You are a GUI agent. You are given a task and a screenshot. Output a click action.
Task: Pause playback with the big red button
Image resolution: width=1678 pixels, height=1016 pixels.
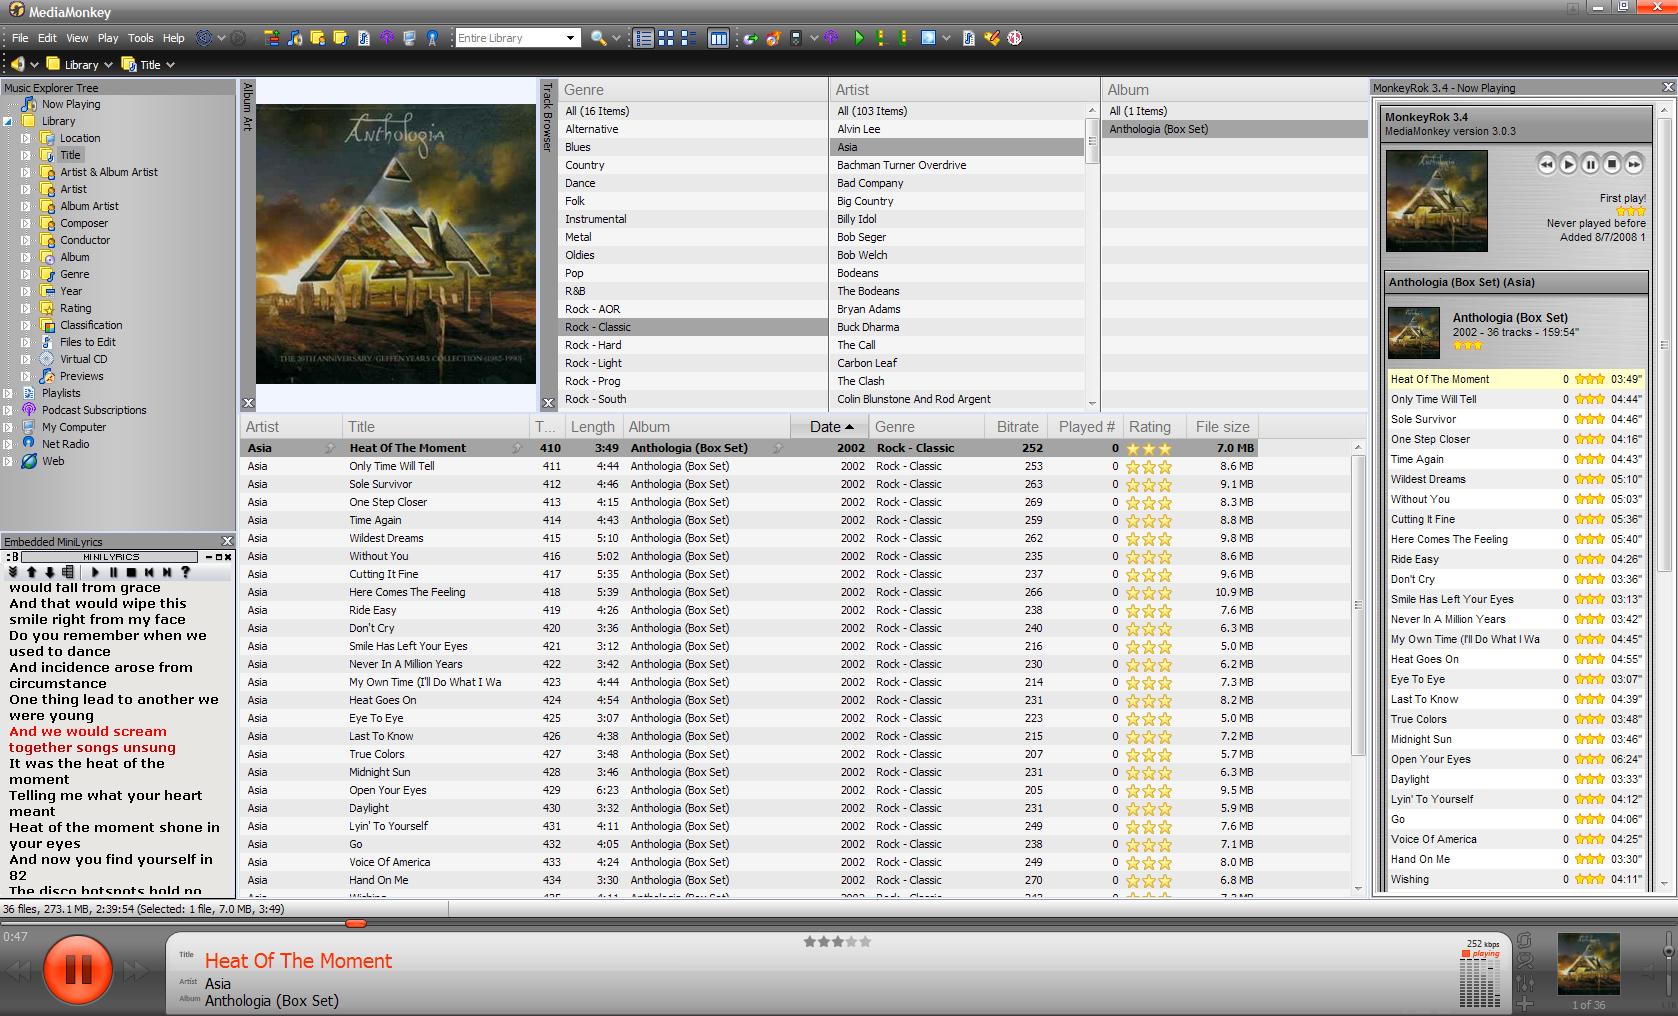(78, 969)
